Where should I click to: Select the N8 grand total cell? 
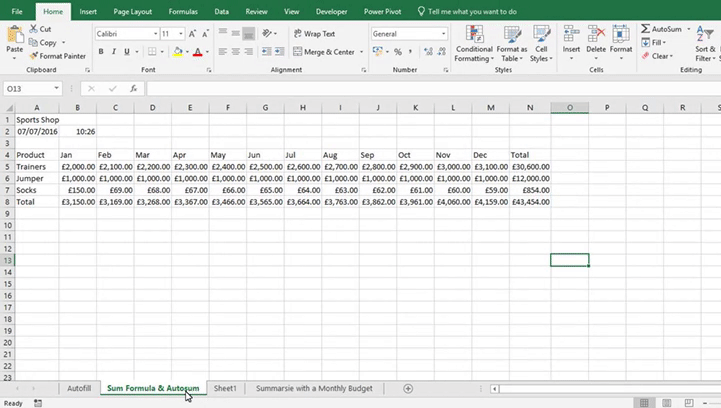pos(529,201)
